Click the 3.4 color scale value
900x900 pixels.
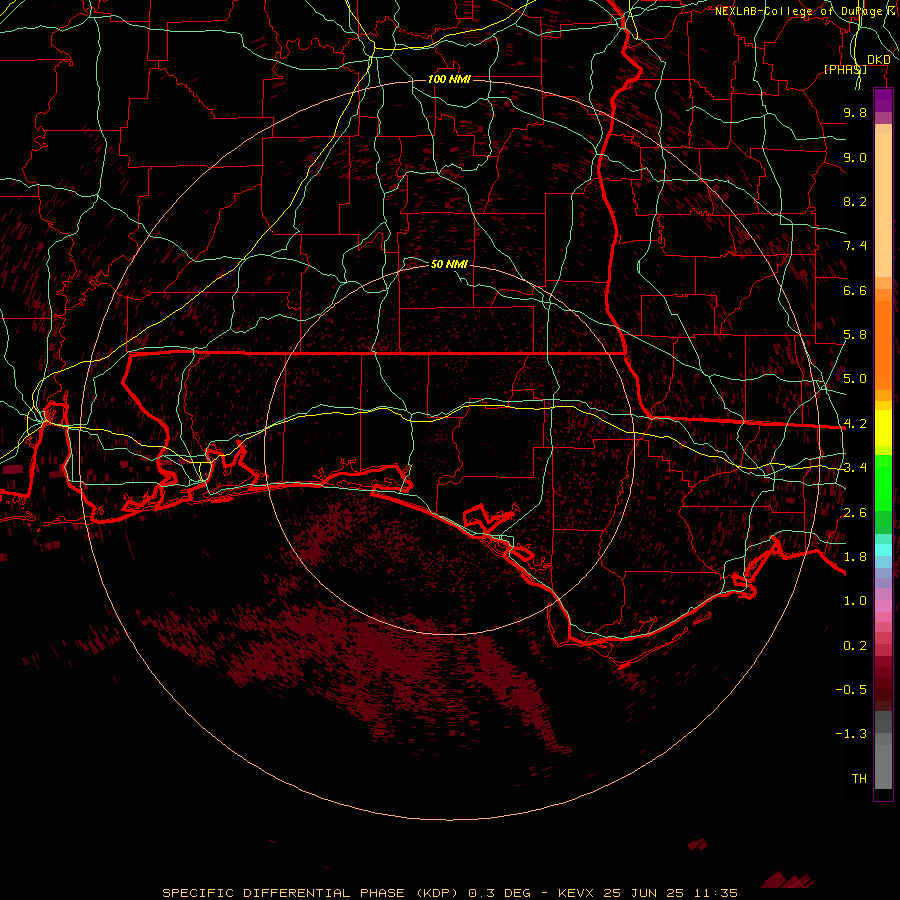pos(855,468)
